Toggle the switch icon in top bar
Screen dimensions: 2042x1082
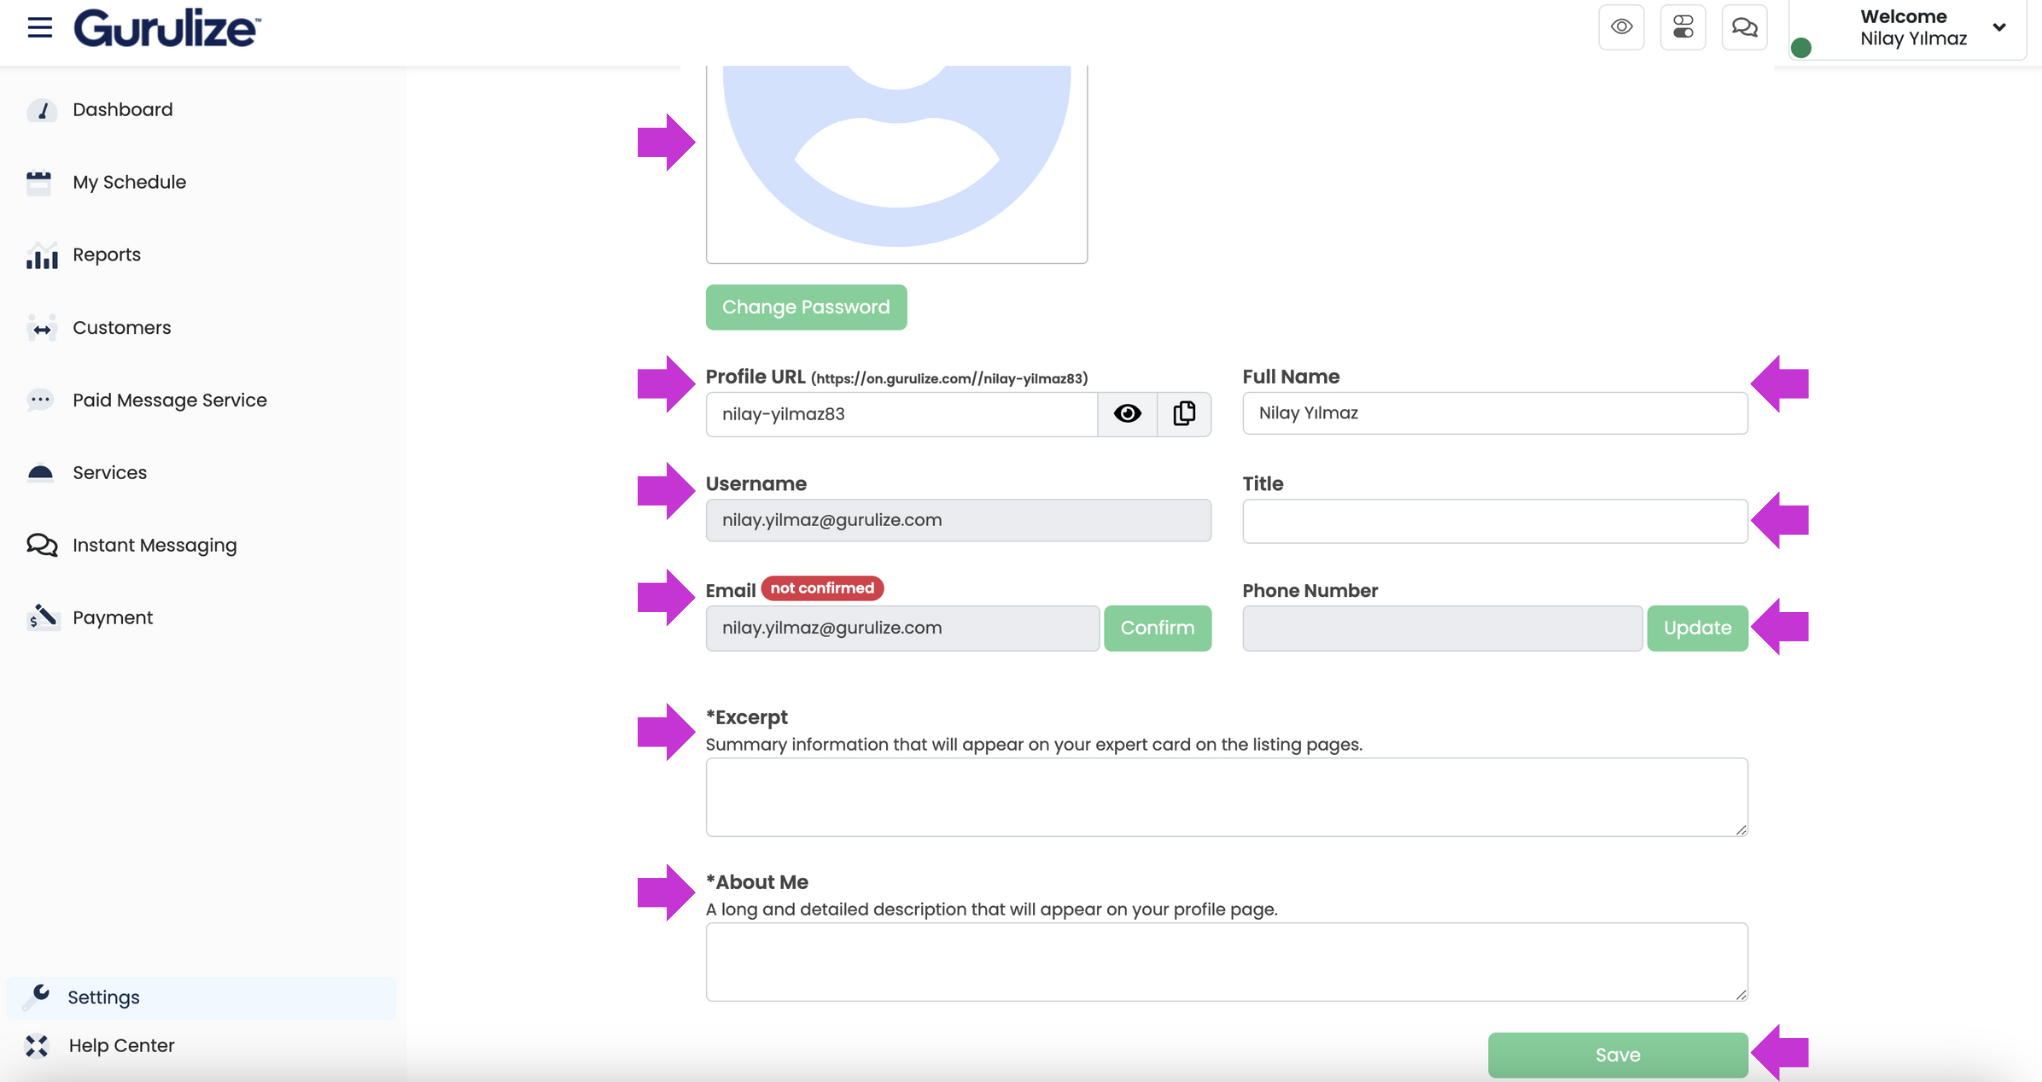pos(1683,27)
